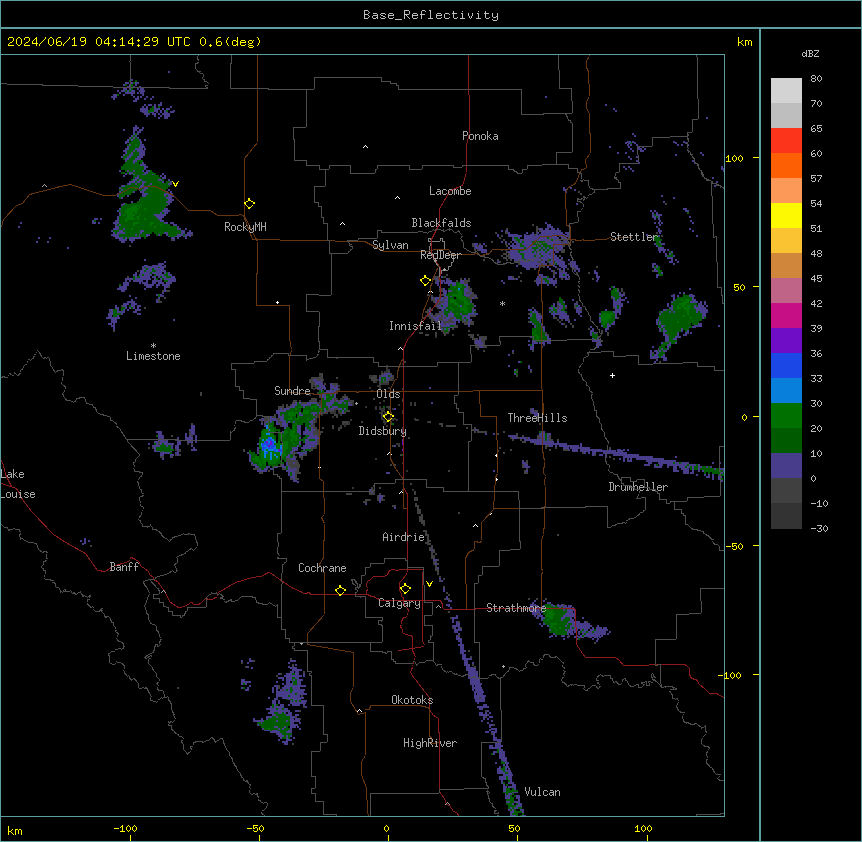The image size is (862, 842).
Task: Pick the violet 39–36 dBZ legend swatch
Action: [x=786, y=341]
